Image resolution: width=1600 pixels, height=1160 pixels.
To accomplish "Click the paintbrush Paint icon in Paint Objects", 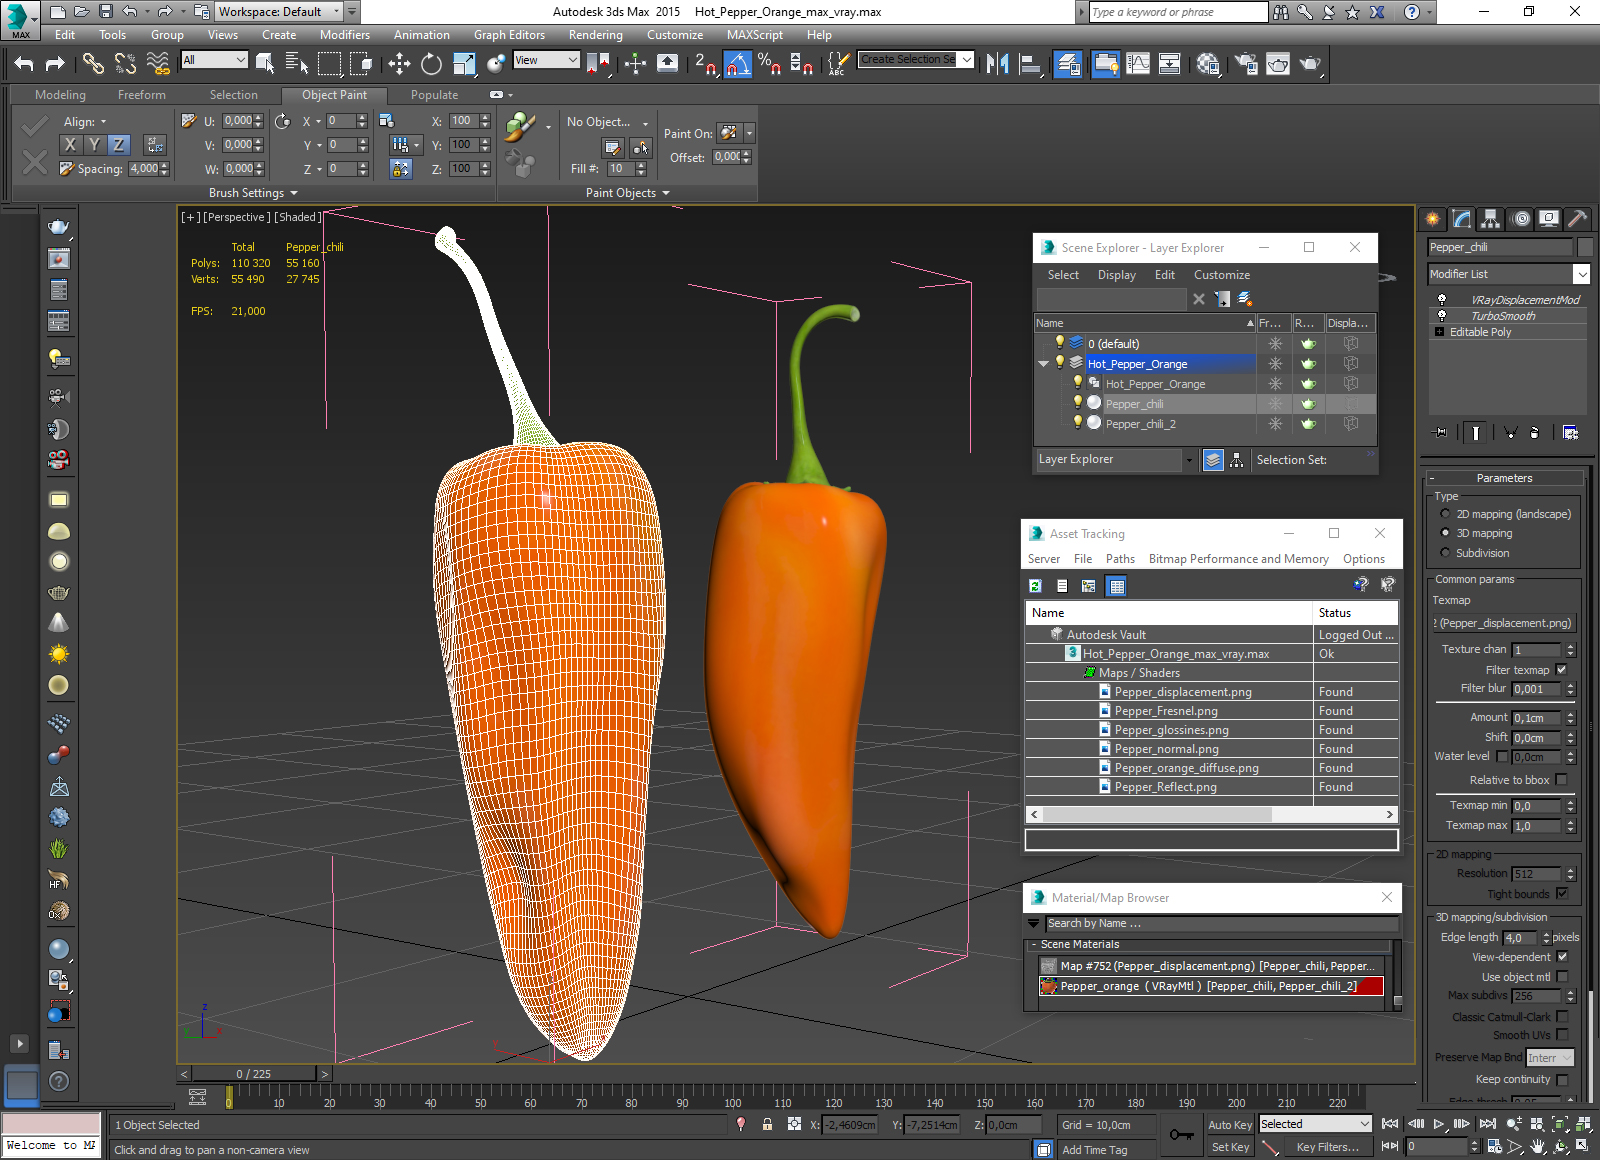I will pos(519,127).
